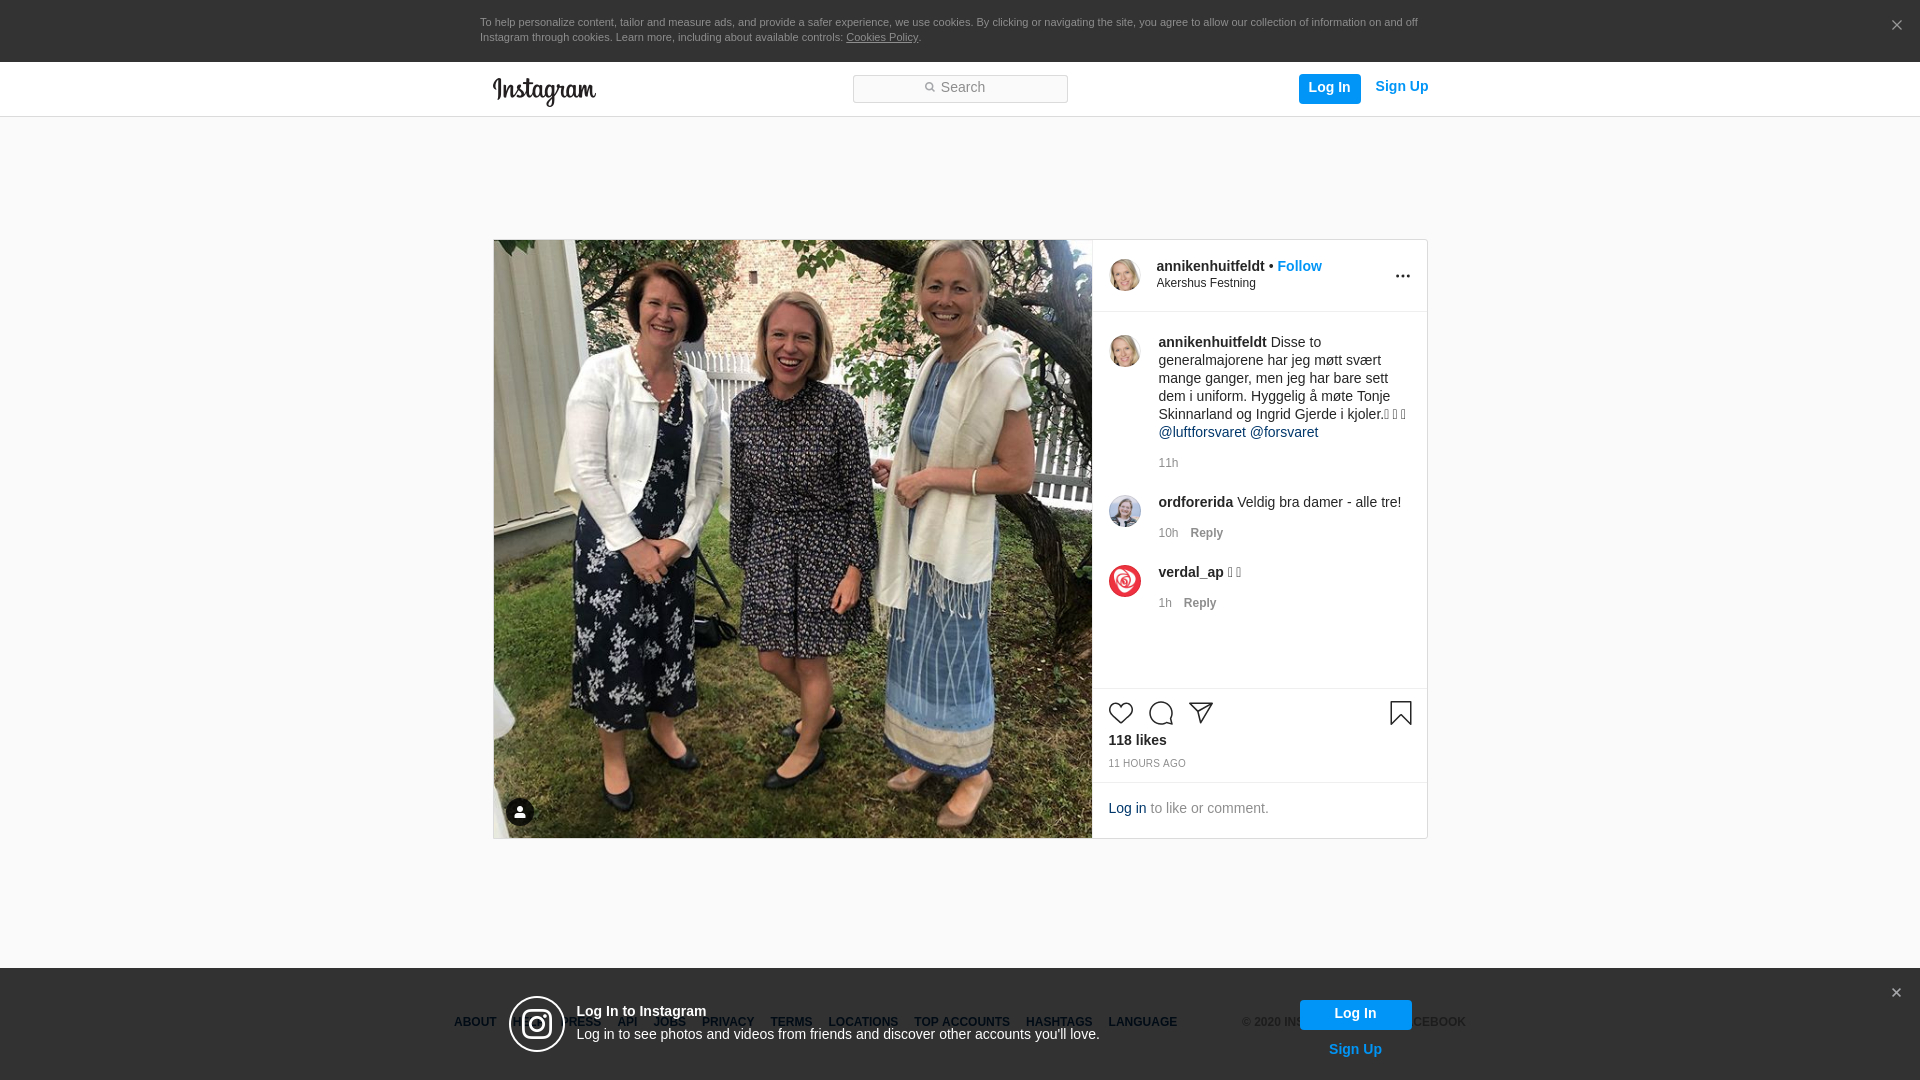1920x1080 pixels.
Task: Reply to ordforerida's comment
Action: (x=1206, y=533)
